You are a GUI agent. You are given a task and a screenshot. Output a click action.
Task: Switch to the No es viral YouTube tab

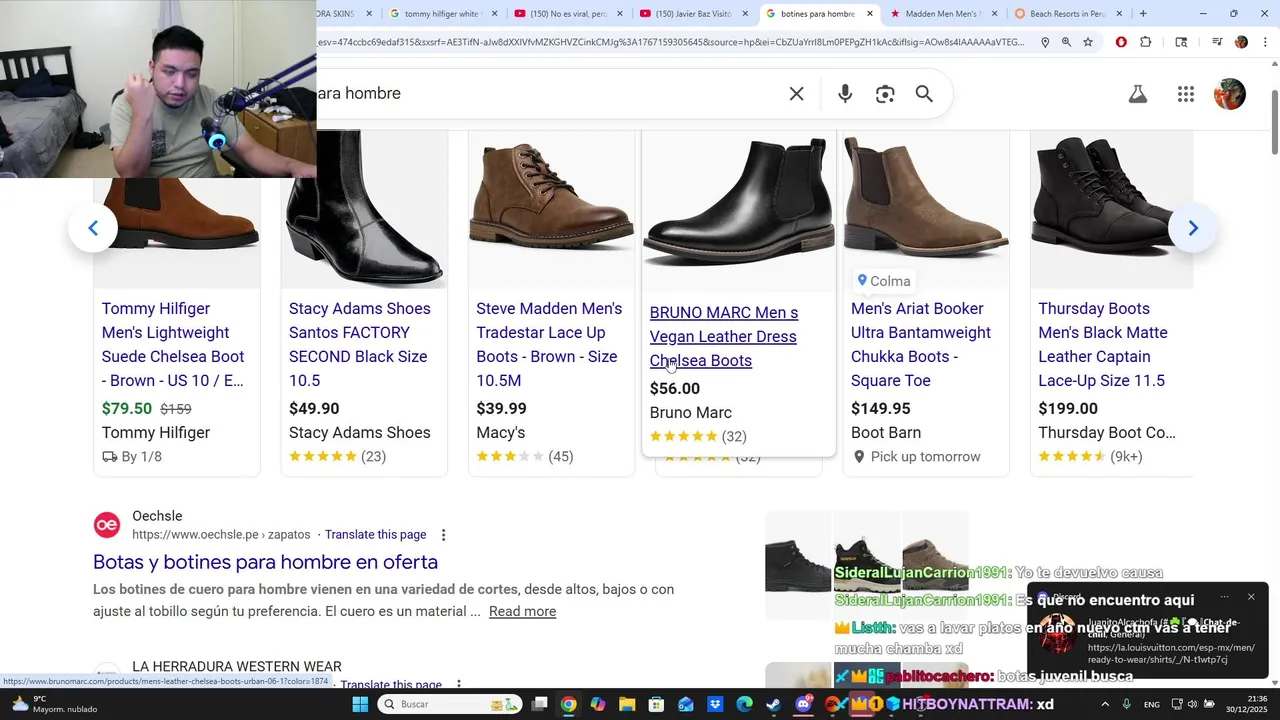(568, 14)
